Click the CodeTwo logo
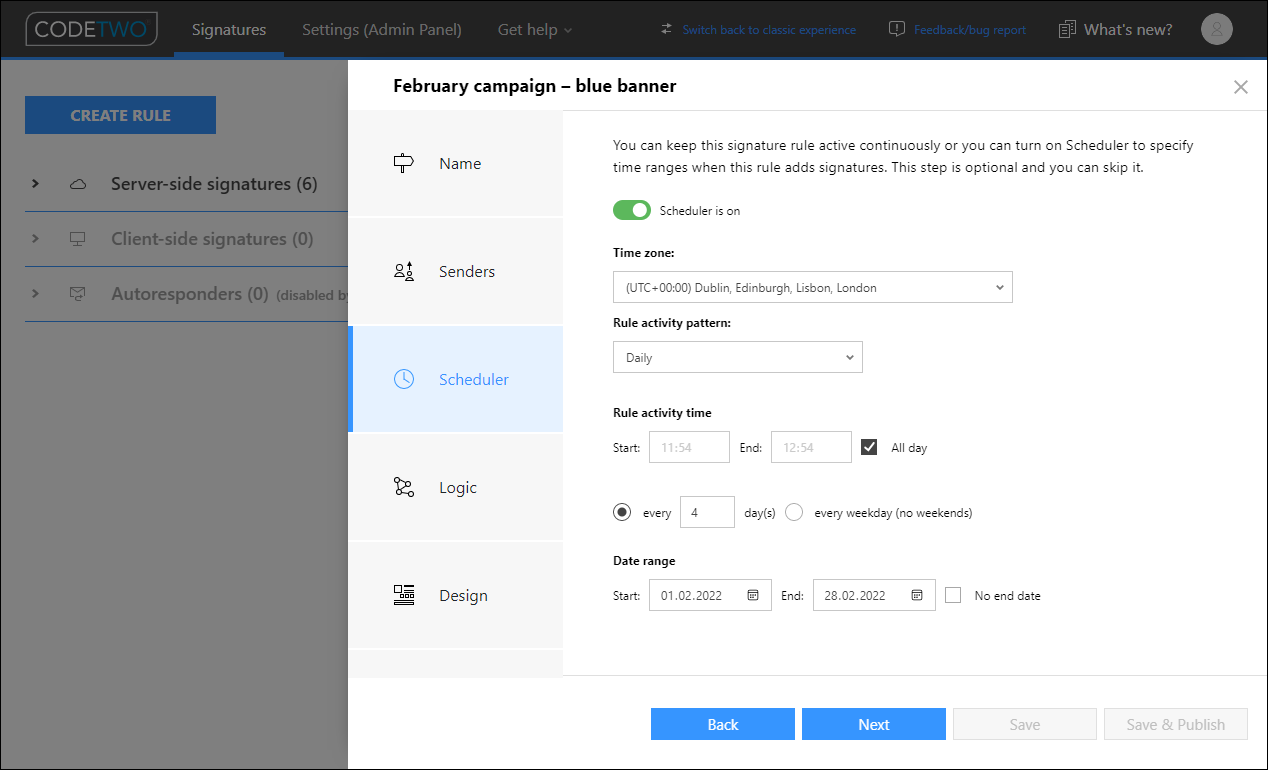This screenshot has width=1268, height=770. pos(92,29)
